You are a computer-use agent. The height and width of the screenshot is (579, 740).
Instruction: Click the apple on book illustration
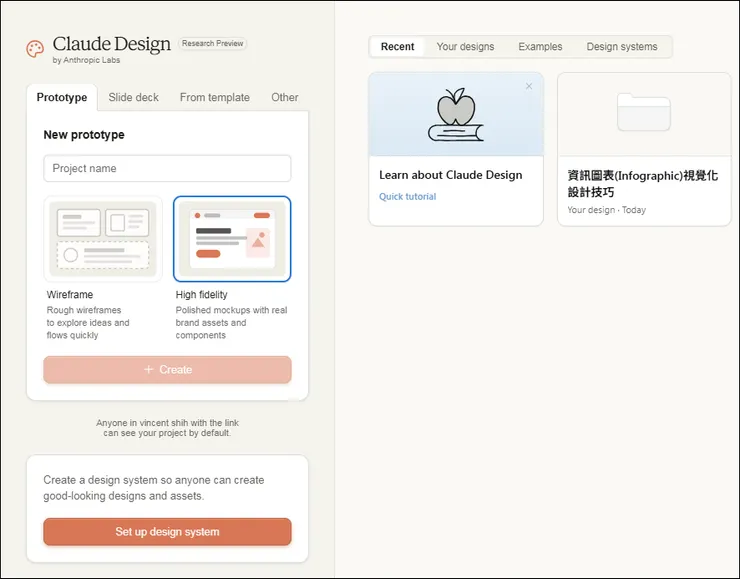click(x=456, y=114)
